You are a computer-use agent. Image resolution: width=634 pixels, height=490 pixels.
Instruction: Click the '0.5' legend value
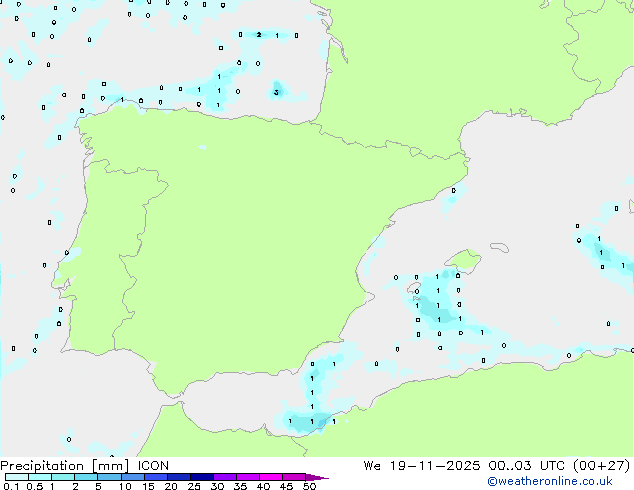34,486
